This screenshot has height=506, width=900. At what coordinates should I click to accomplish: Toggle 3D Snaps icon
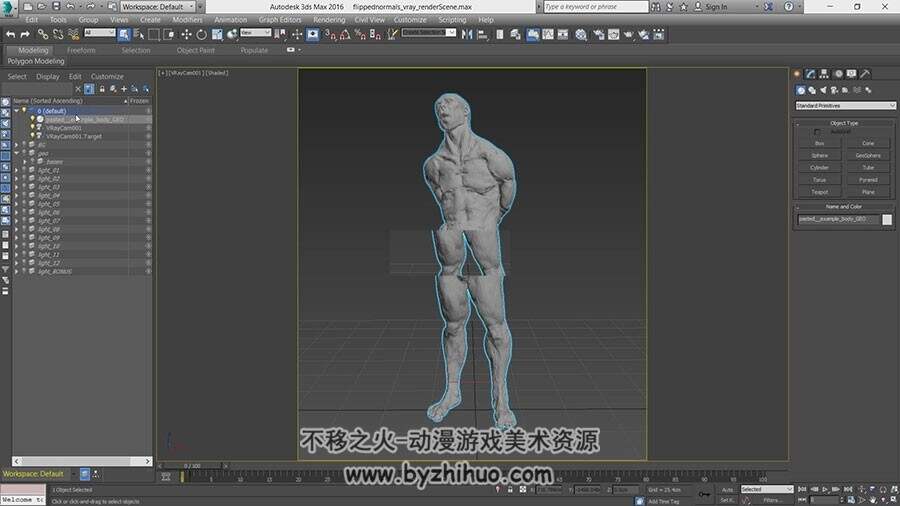331,34
